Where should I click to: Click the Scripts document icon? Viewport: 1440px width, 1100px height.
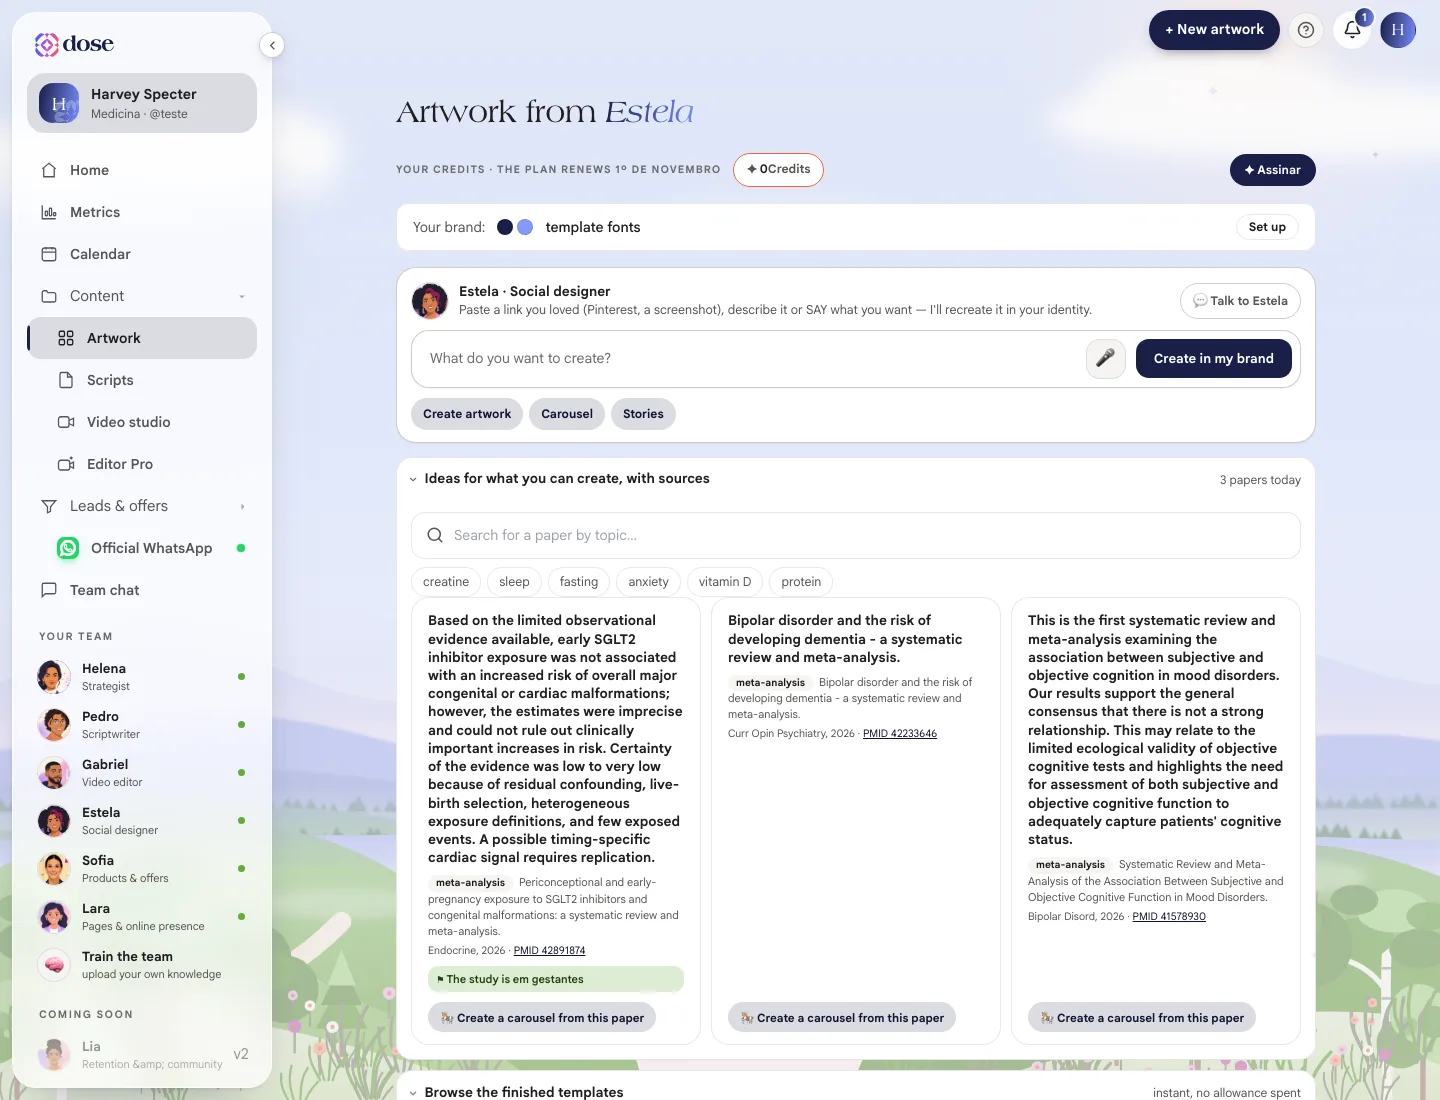66,380
